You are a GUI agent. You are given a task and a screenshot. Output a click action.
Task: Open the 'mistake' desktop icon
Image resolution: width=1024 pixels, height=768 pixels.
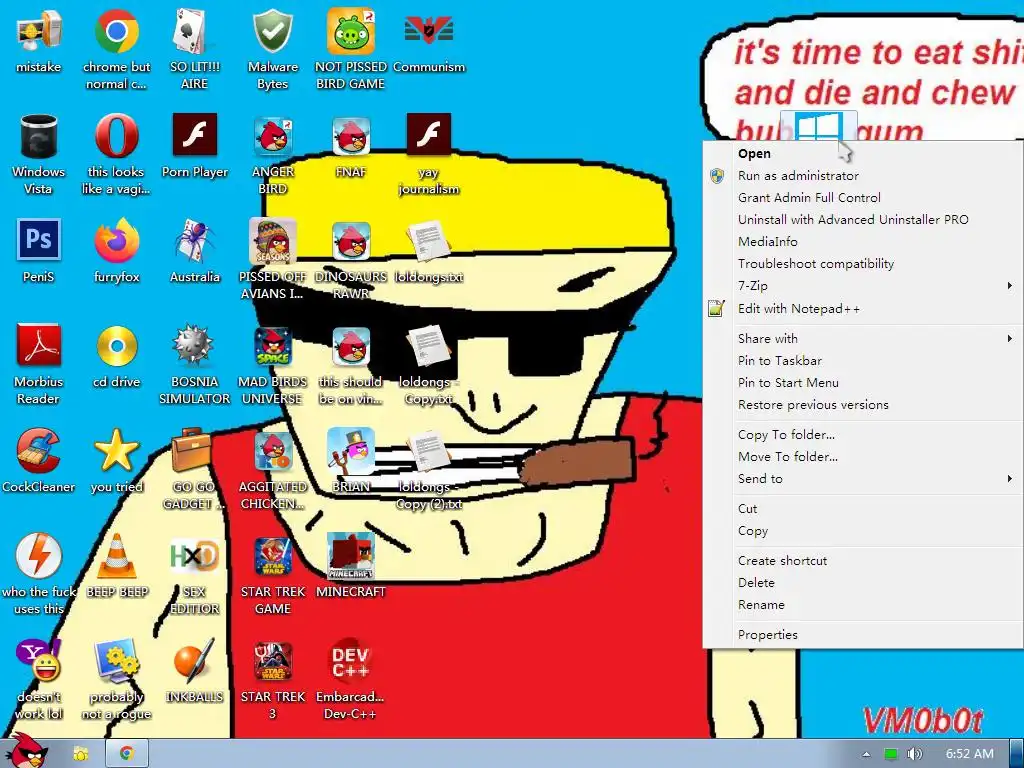coord(39,31)
